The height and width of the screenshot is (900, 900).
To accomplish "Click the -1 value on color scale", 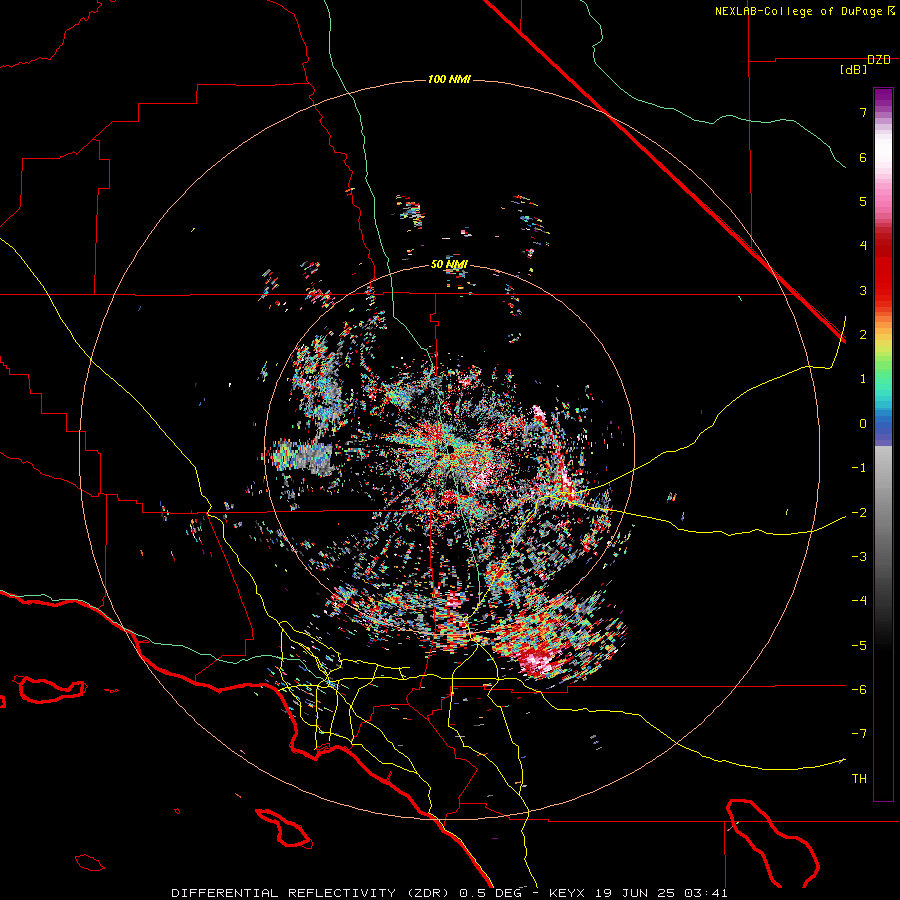I will tap(859, 468).
